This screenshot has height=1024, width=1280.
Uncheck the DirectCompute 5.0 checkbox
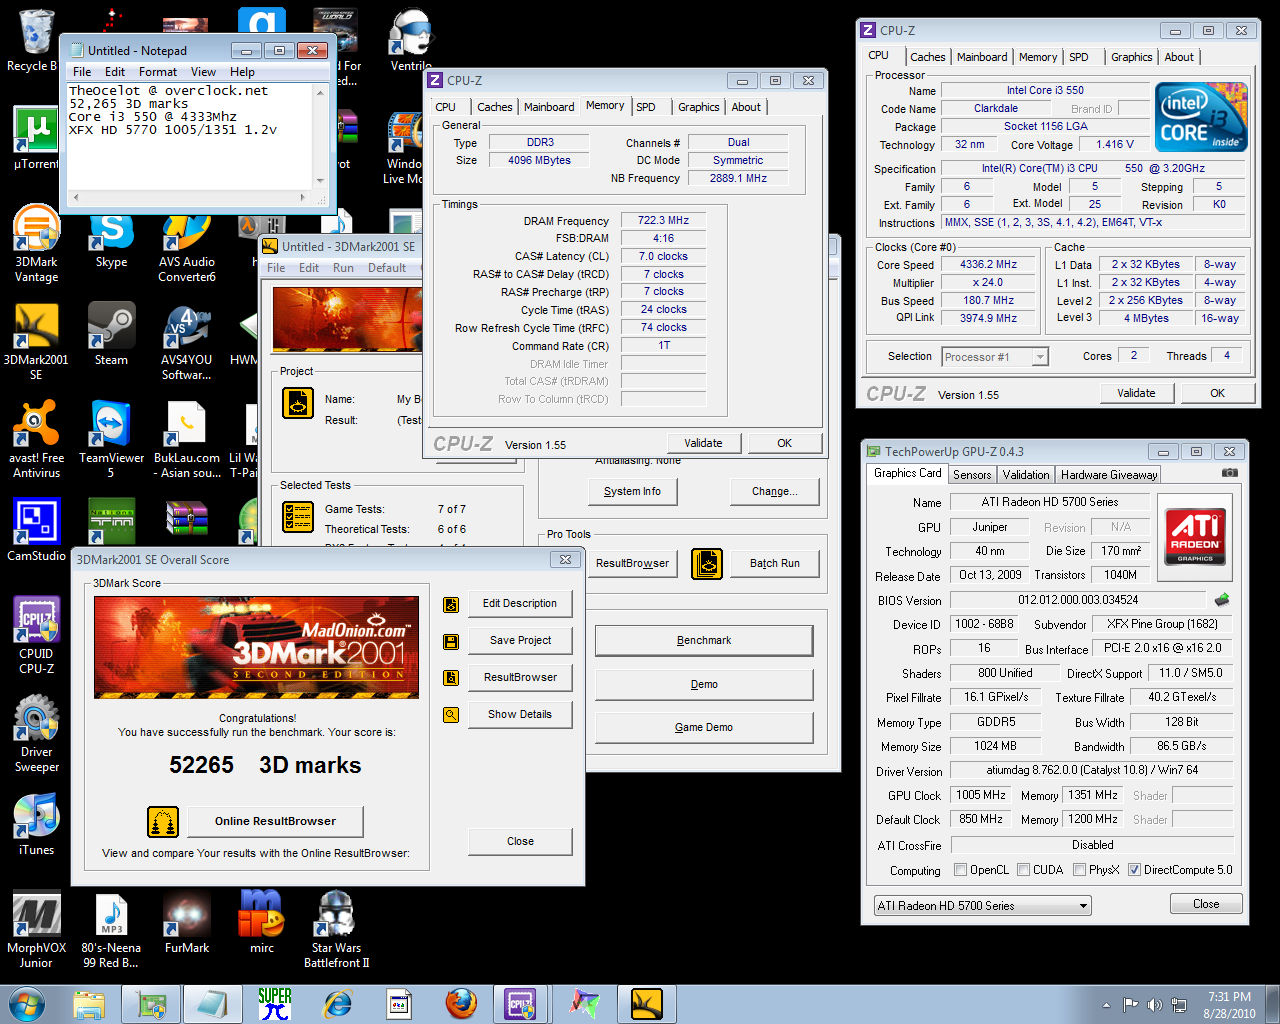click(1135, 870)
